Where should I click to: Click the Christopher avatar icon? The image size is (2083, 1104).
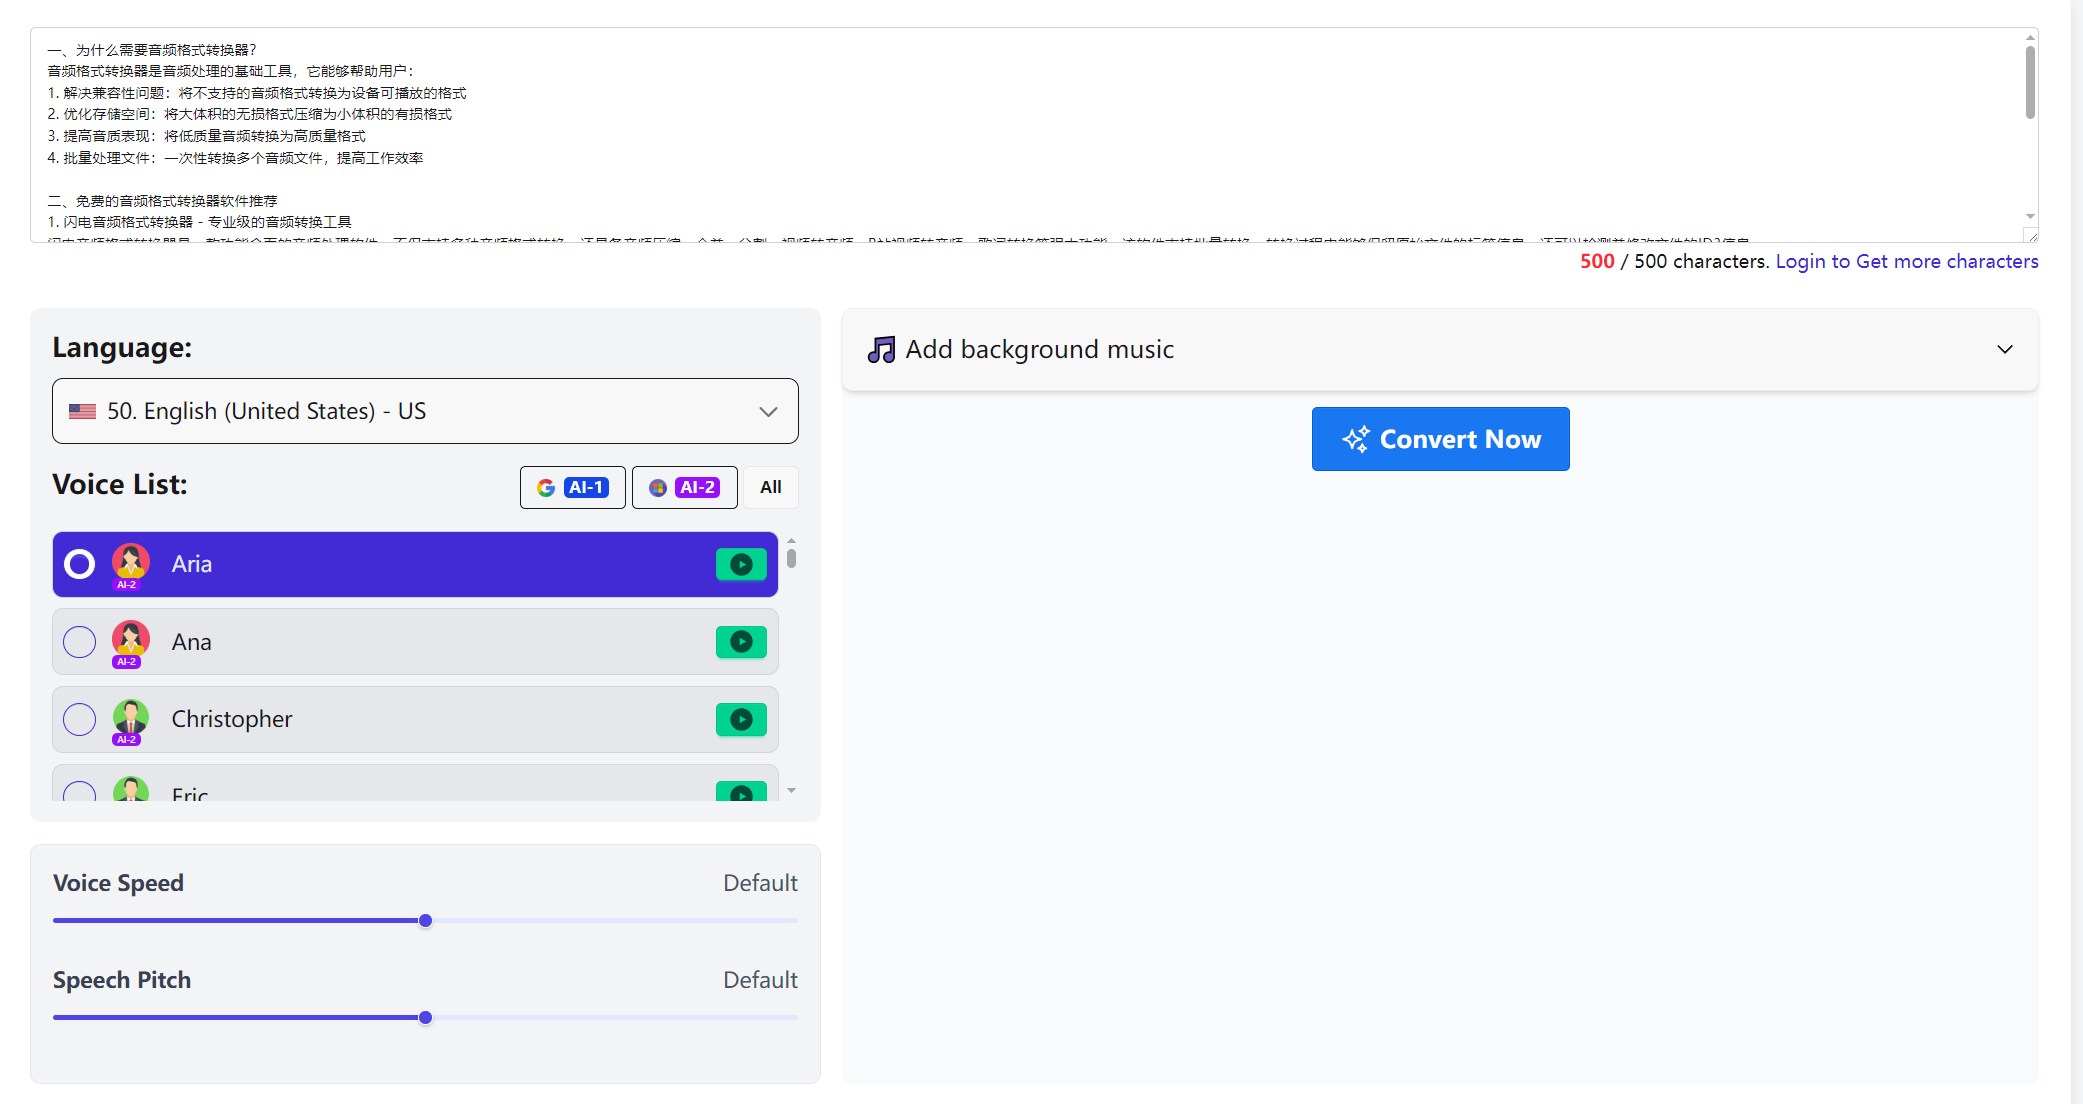(130, 718)
